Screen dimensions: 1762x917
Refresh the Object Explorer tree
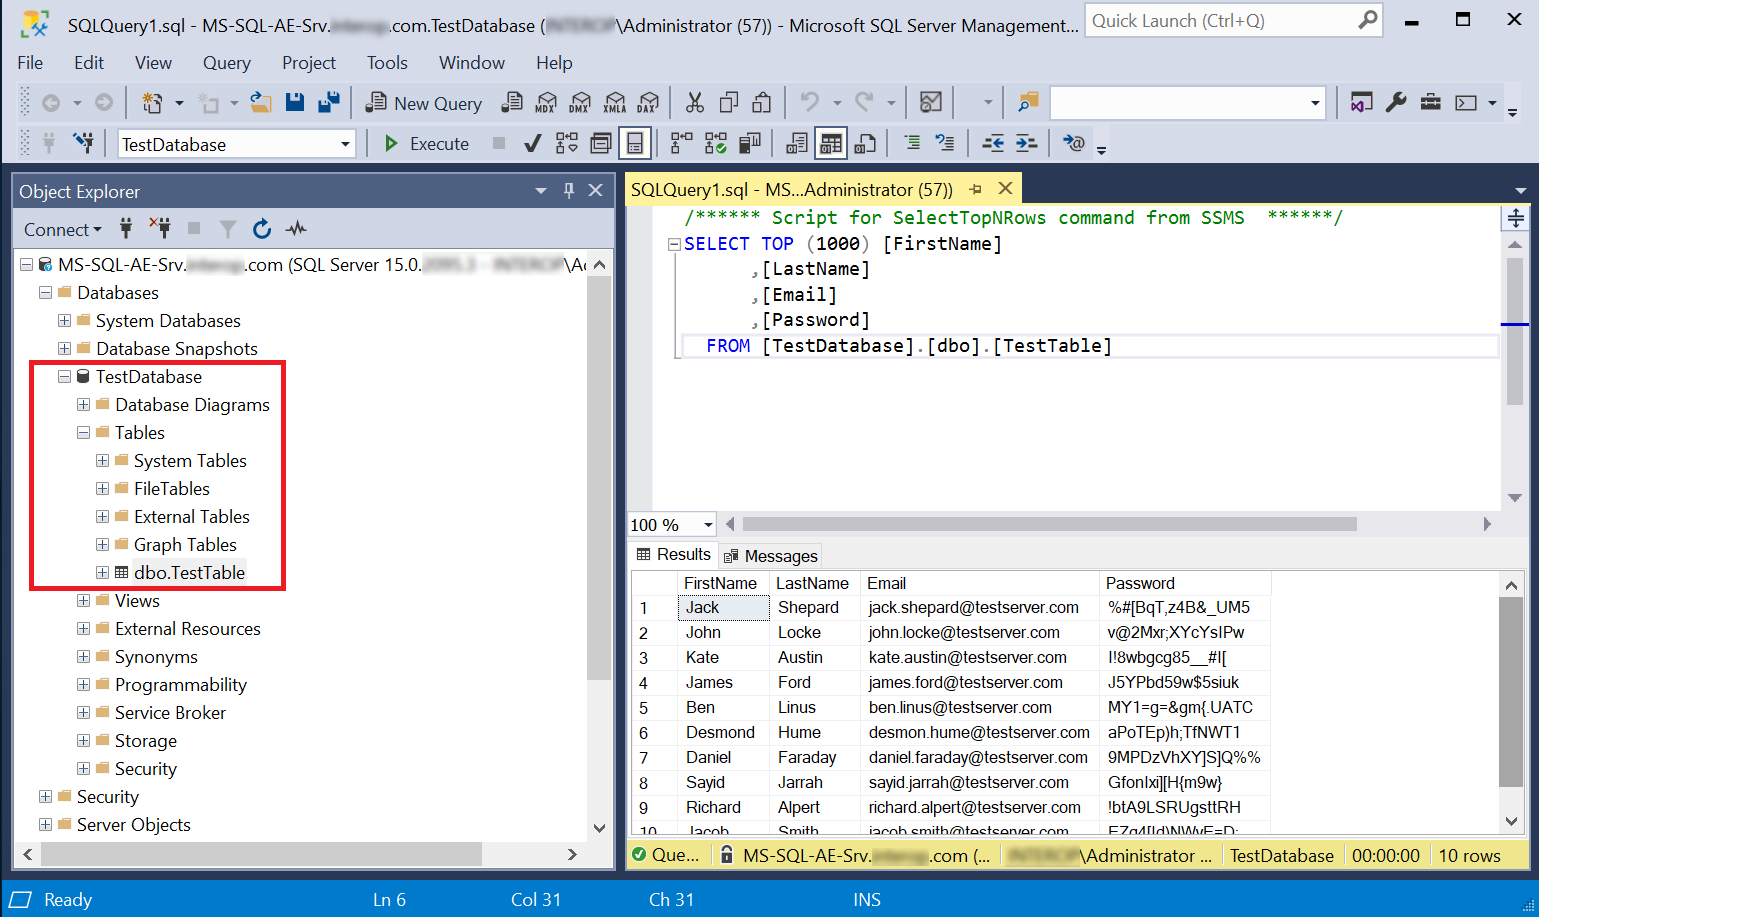pos(262,229)
